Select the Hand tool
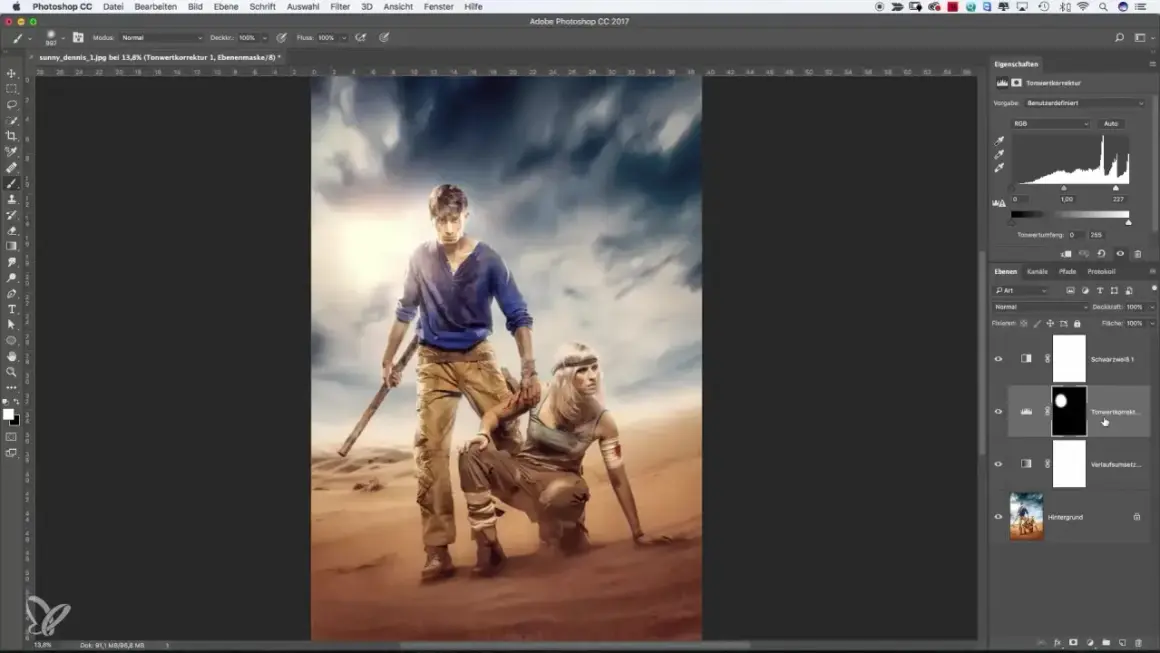 tap(11, 356)
